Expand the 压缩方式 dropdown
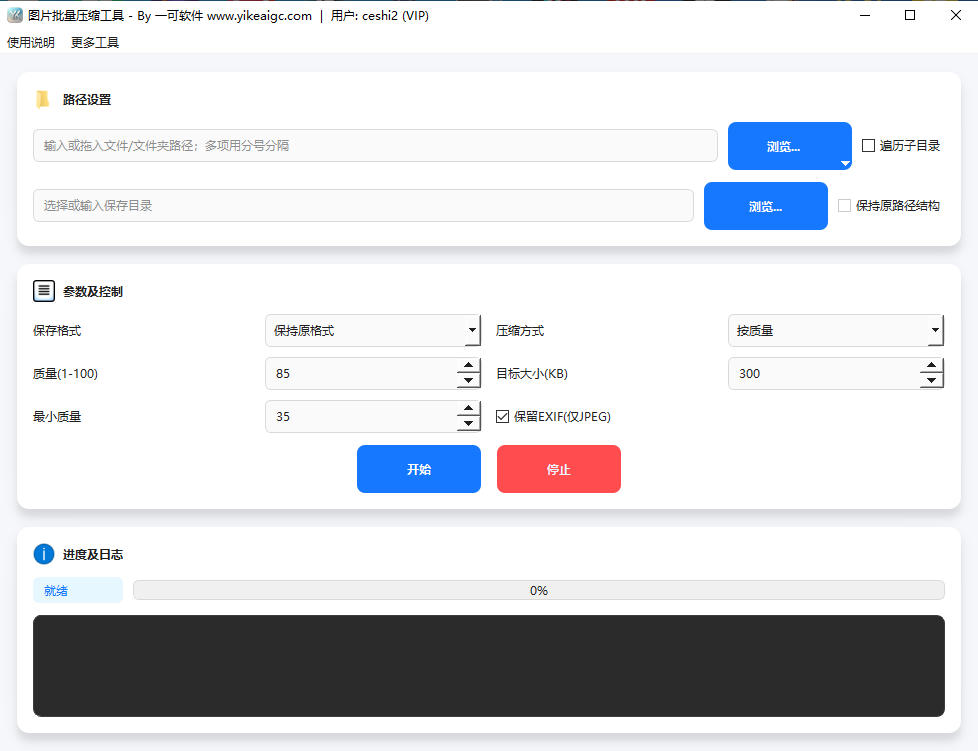The height and width of the screenshot is (751, 978). (x=835, y=330)
